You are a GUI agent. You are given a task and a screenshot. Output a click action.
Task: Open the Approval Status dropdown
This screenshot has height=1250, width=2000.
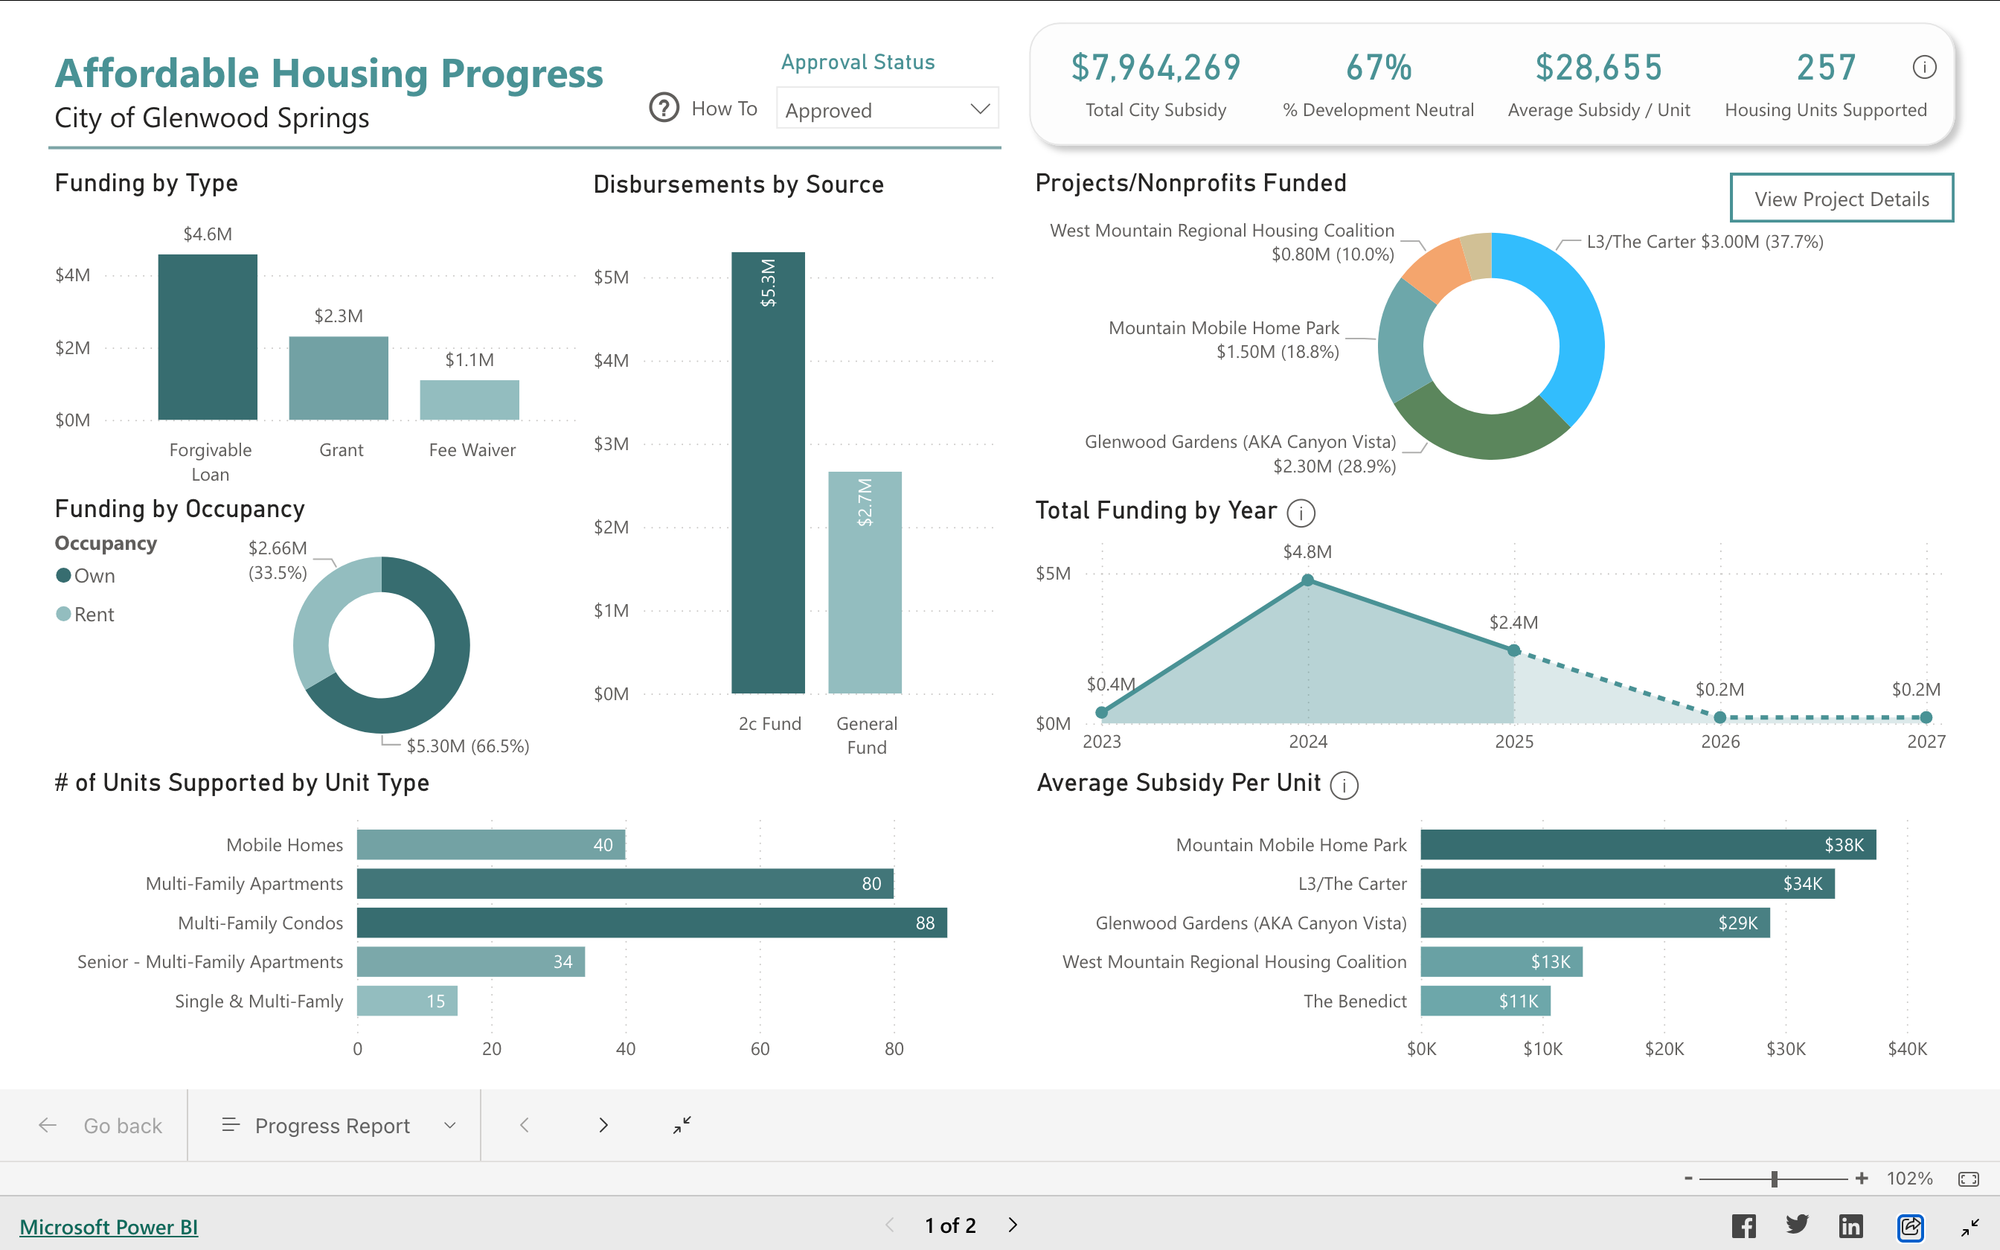tap(887, 110)
